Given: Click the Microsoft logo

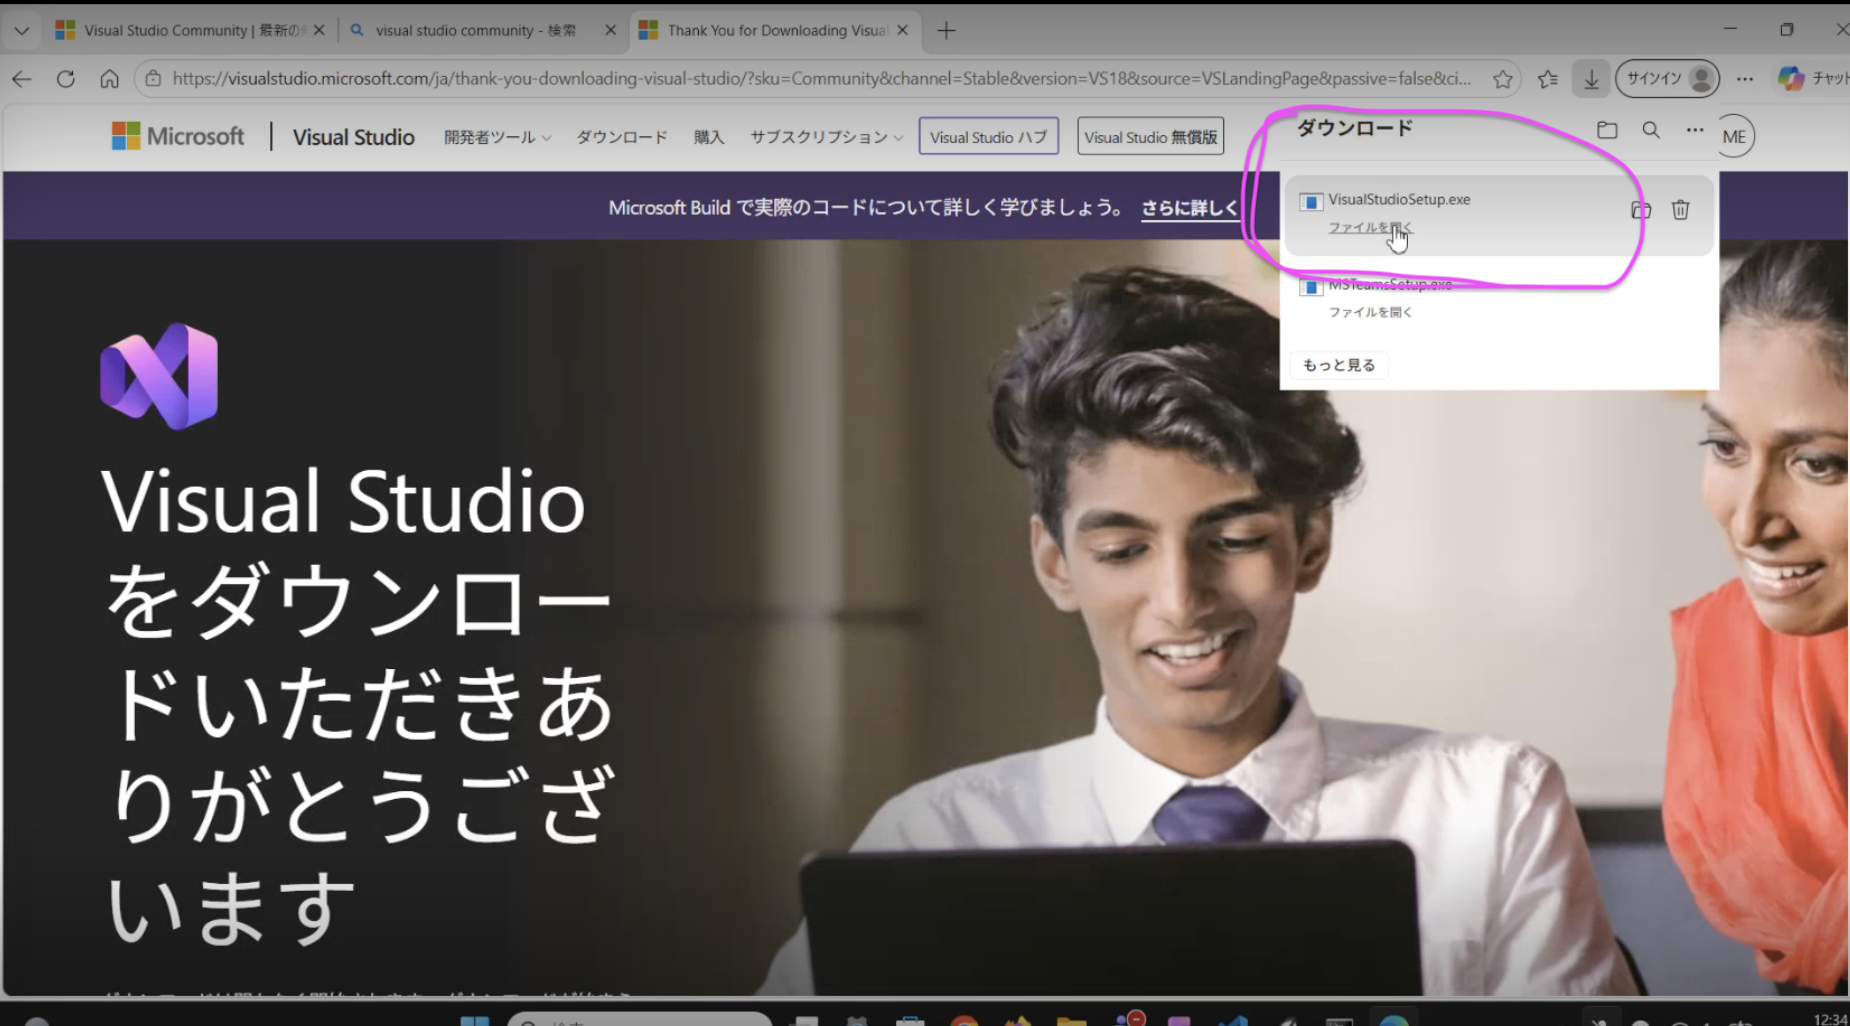Looking at the screenshot, I should [178, 136].
